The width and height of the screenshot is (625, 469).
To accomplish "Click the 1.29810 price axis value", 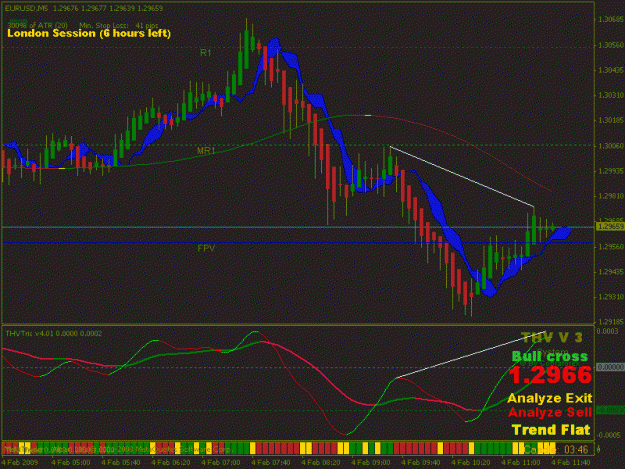I will [x=610, y=196].
